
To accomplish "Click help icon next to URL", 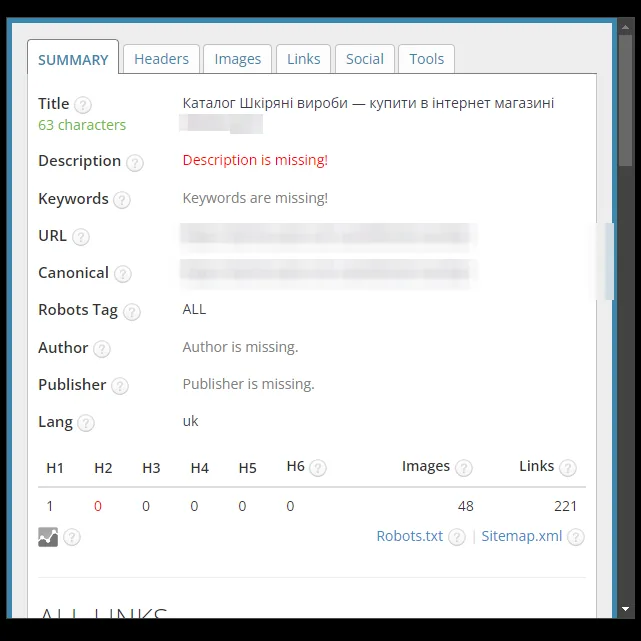I will [81, 237].
